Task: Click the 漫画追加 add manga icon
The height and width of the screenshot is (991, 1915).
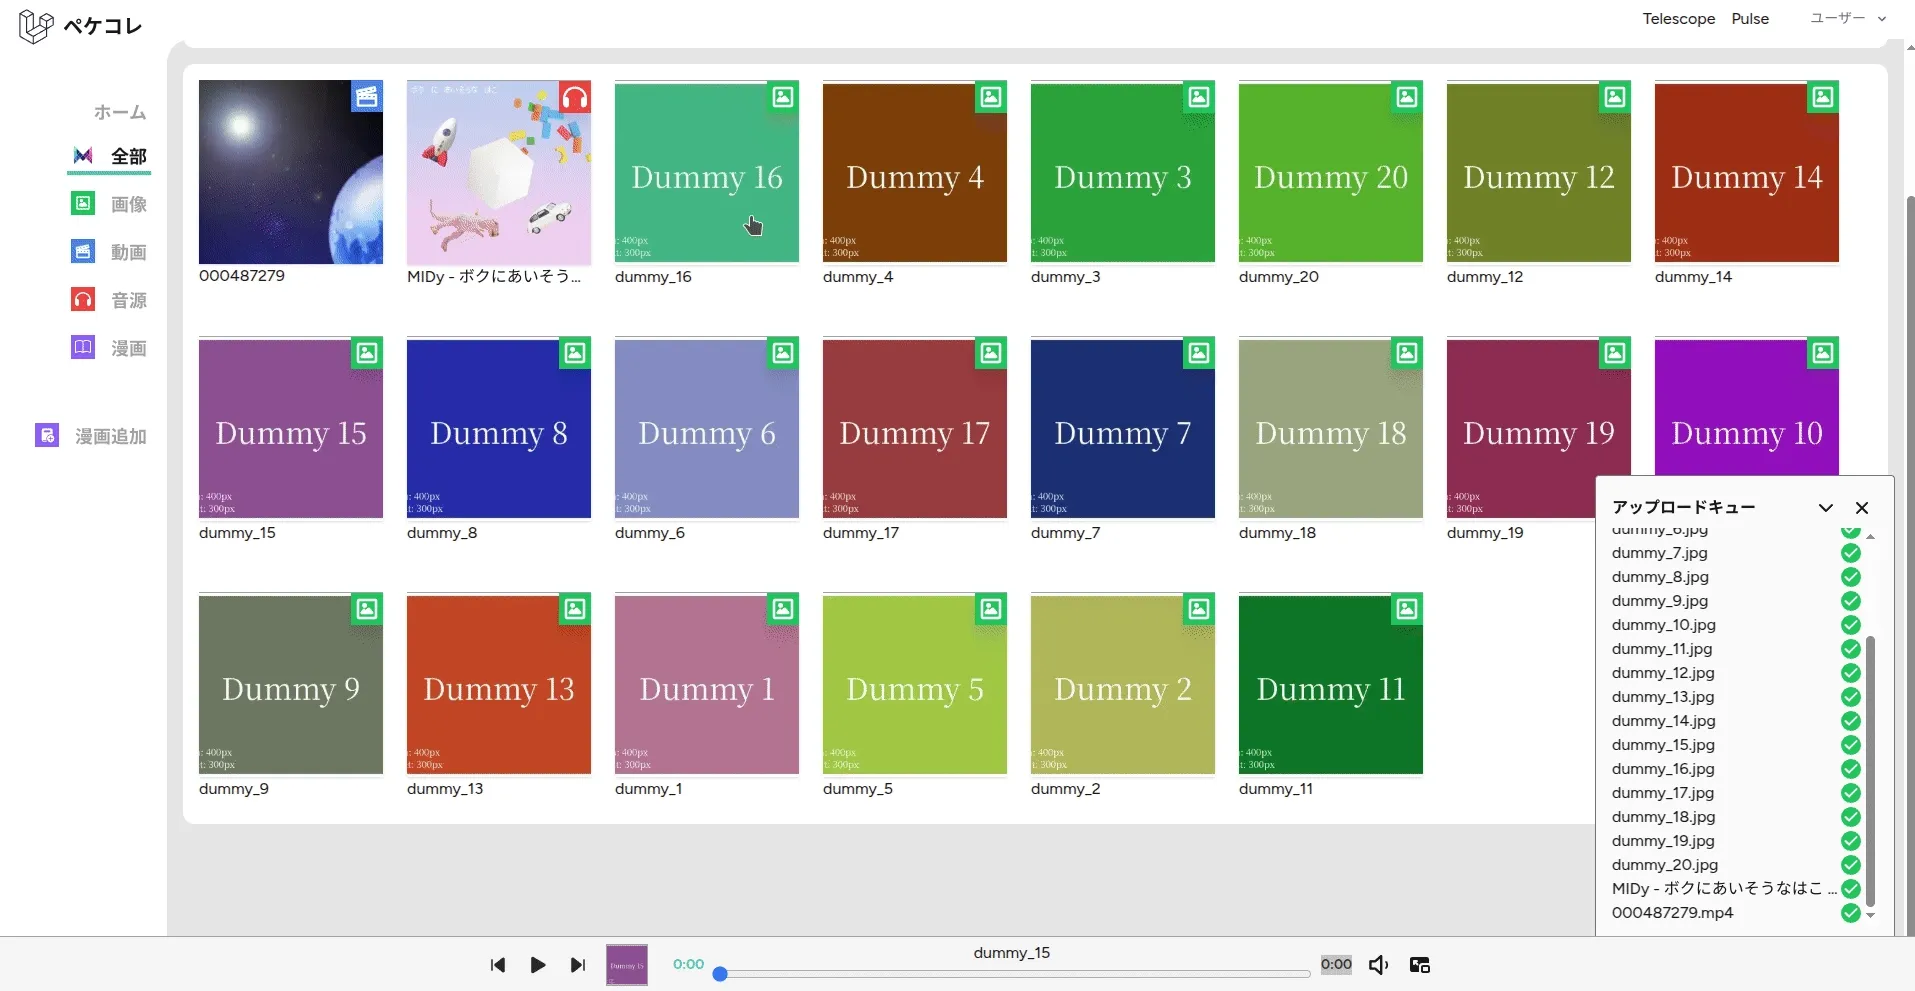Action: coord(47,436)
